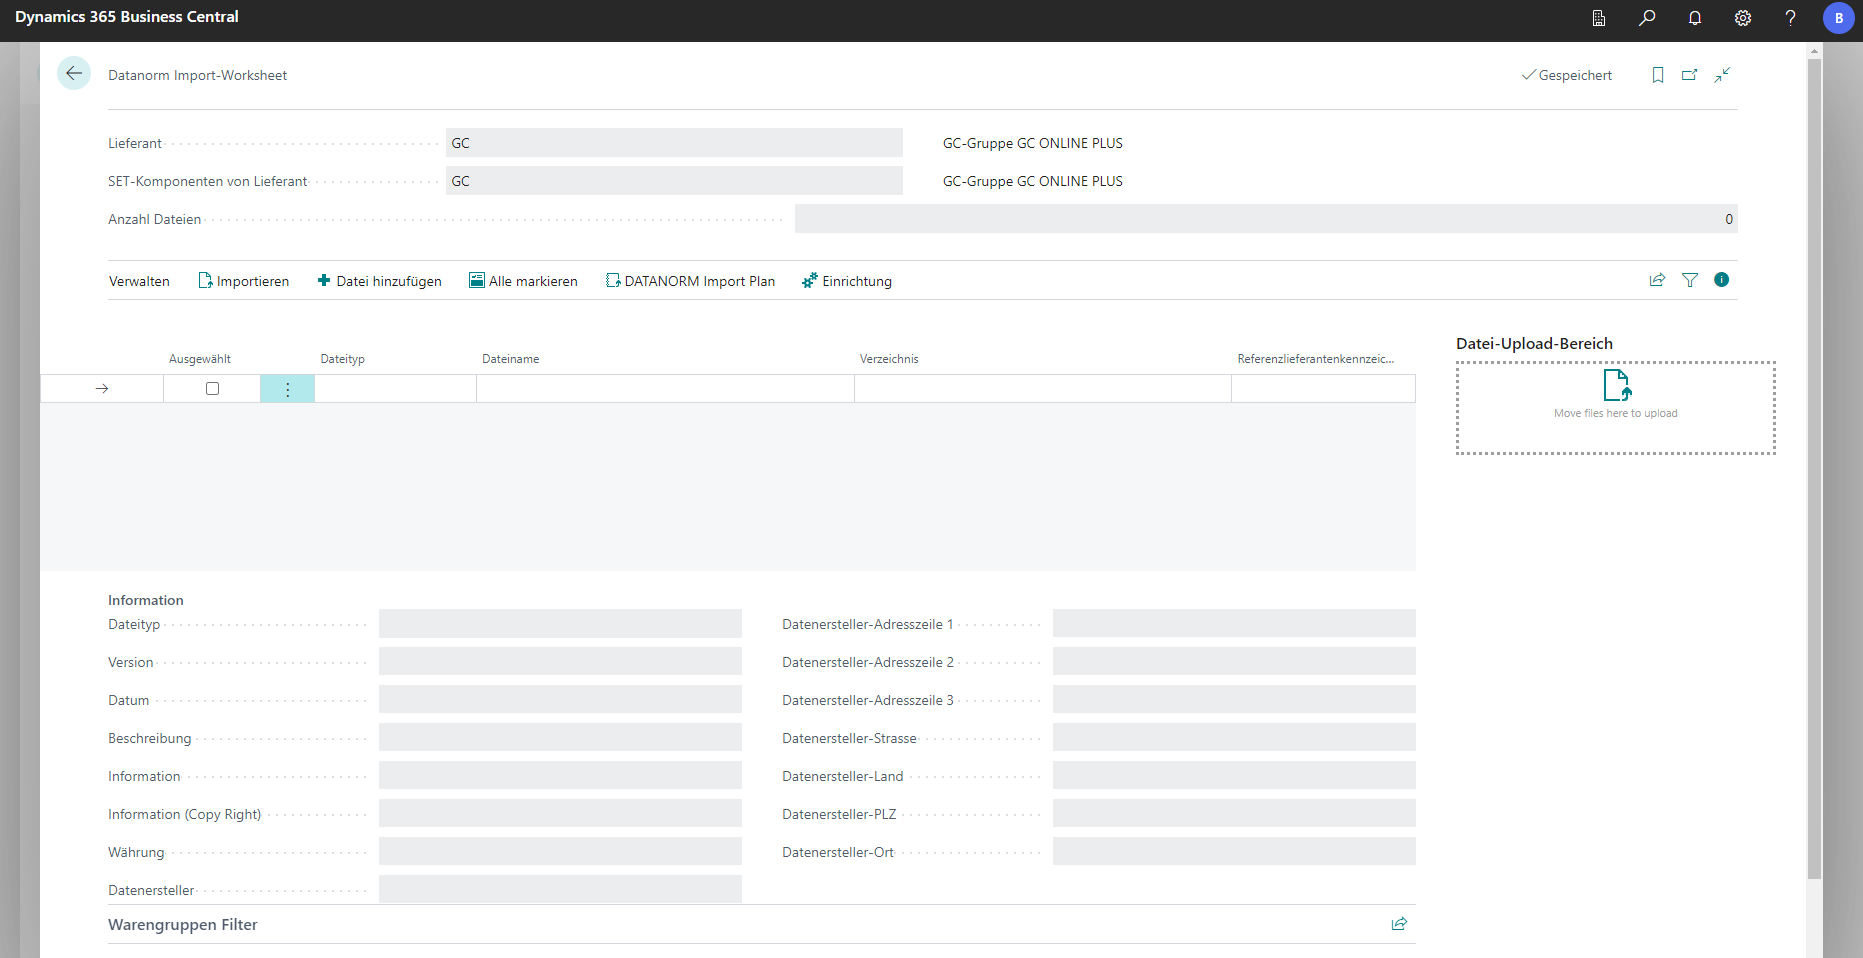Image resolution: width=1863 pixels, height=958 pixels.
Task: Click the Einrichtung menu item
Action: coord(846,281)
